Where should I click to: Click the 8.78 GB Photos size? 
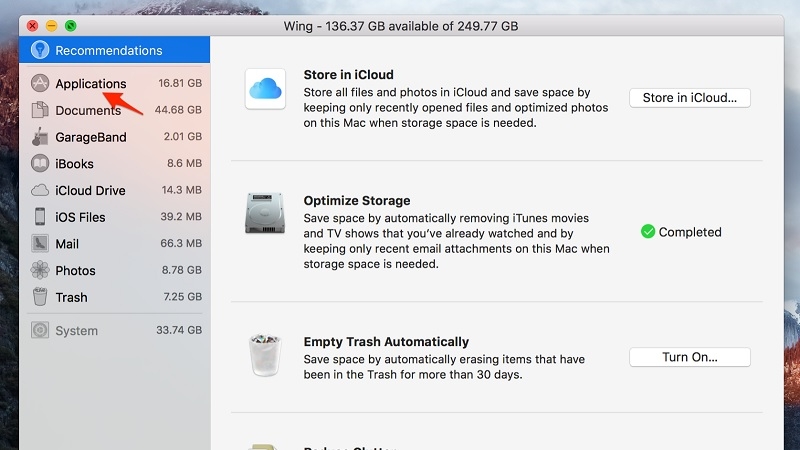click(x=182, y=269)
